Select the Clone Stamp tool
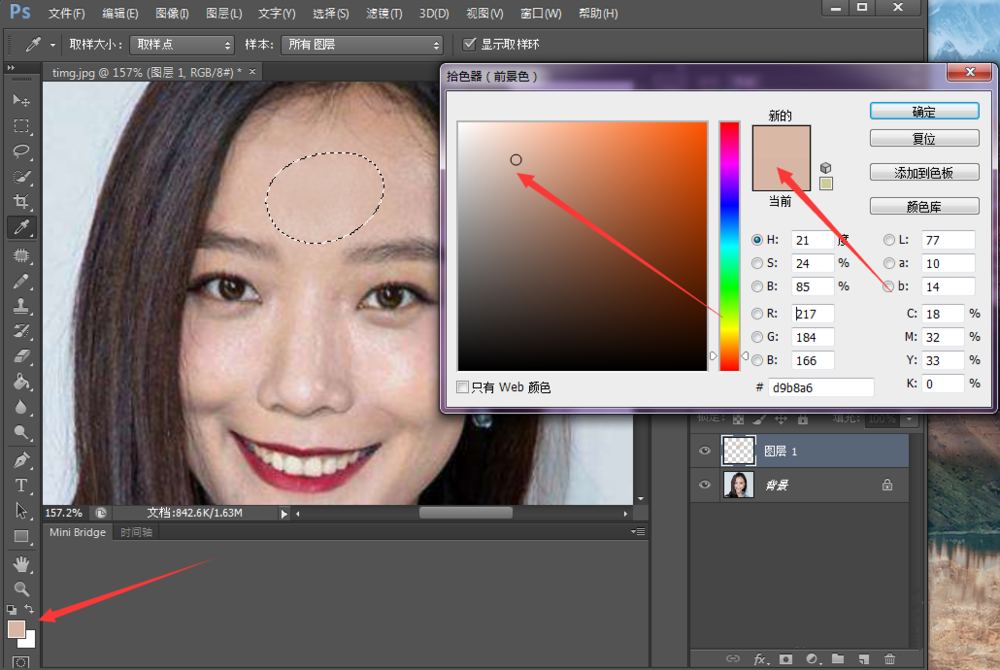Image resolution: width=1000 pixels, height=670 pixels. [x=21, y=306]
